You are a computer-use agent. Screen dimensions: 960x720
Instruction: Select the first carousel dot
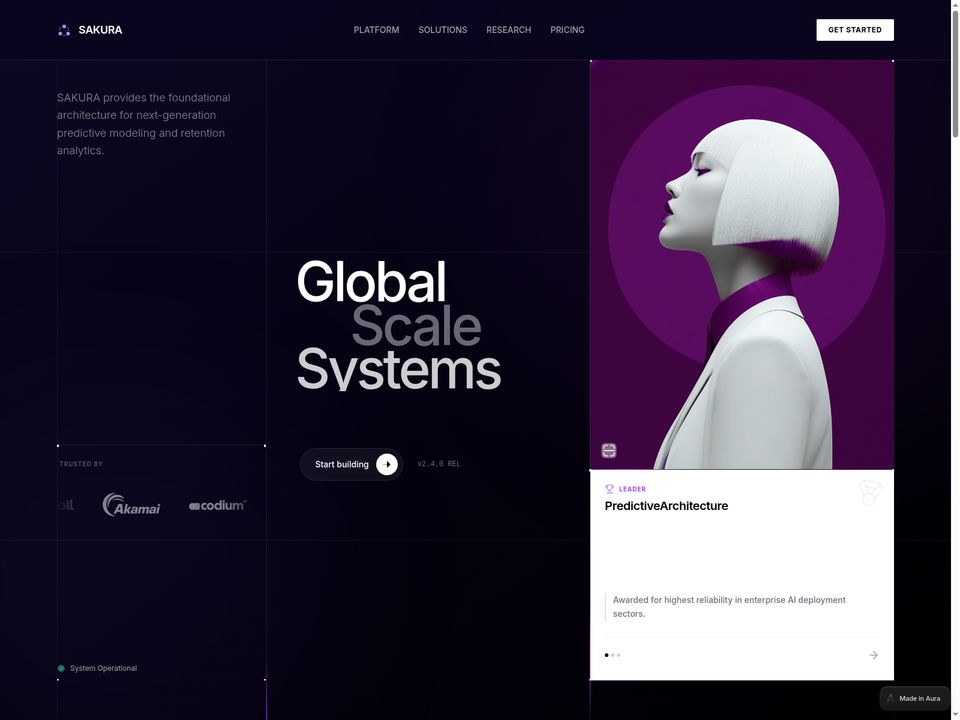coord(607,655)
